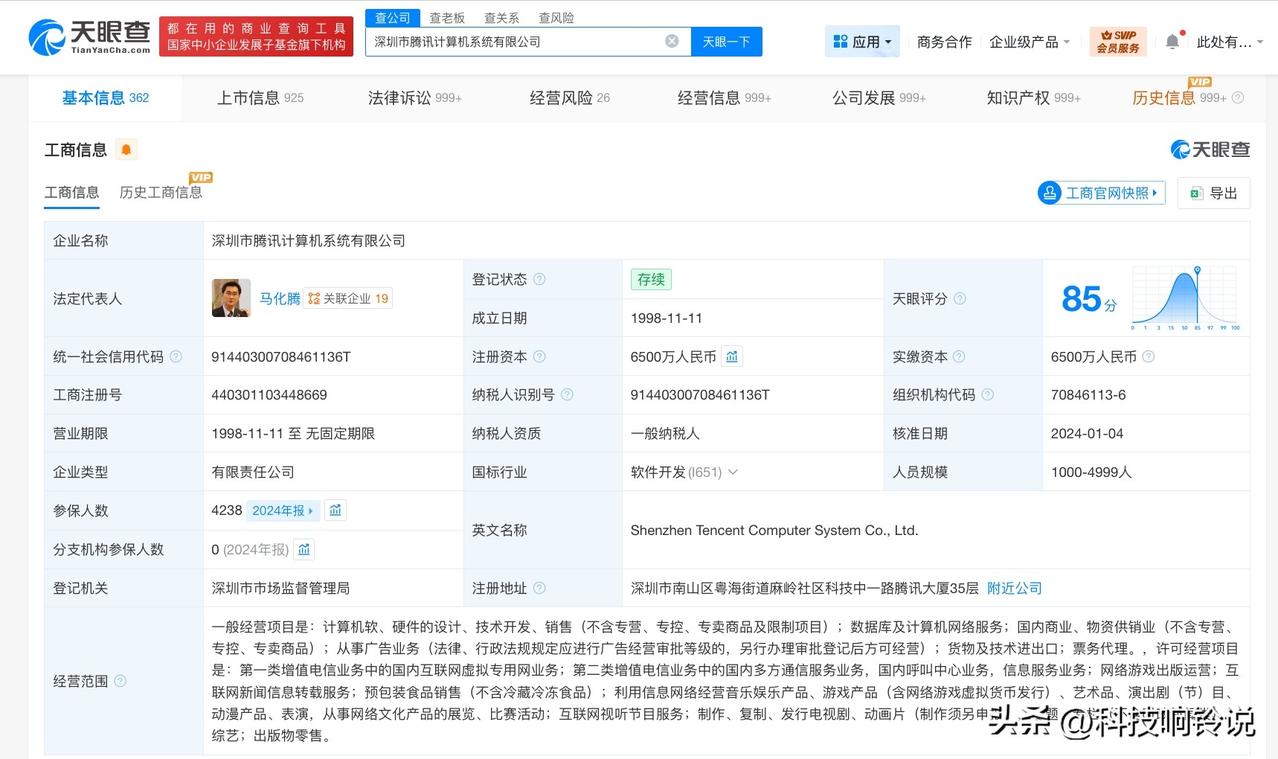Switch to the 历史工商信息 tab

(x=161, y=192)
